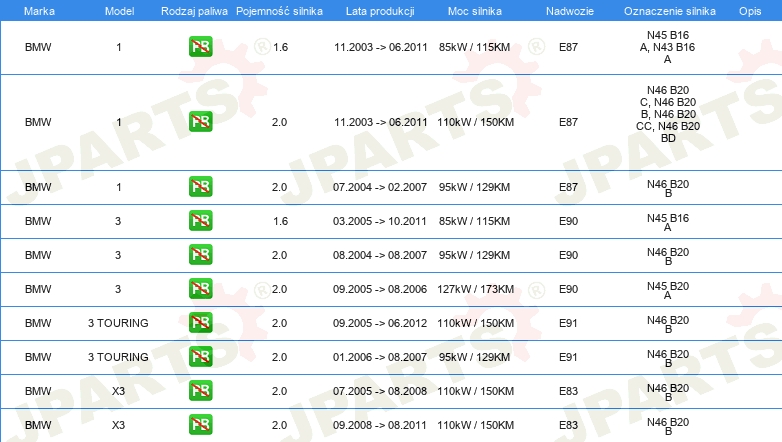The height and width of the screenshot is (442, 782).
Task: Select petrol icon in 08.2004 -> 08.2007 row
Action: 200,254
